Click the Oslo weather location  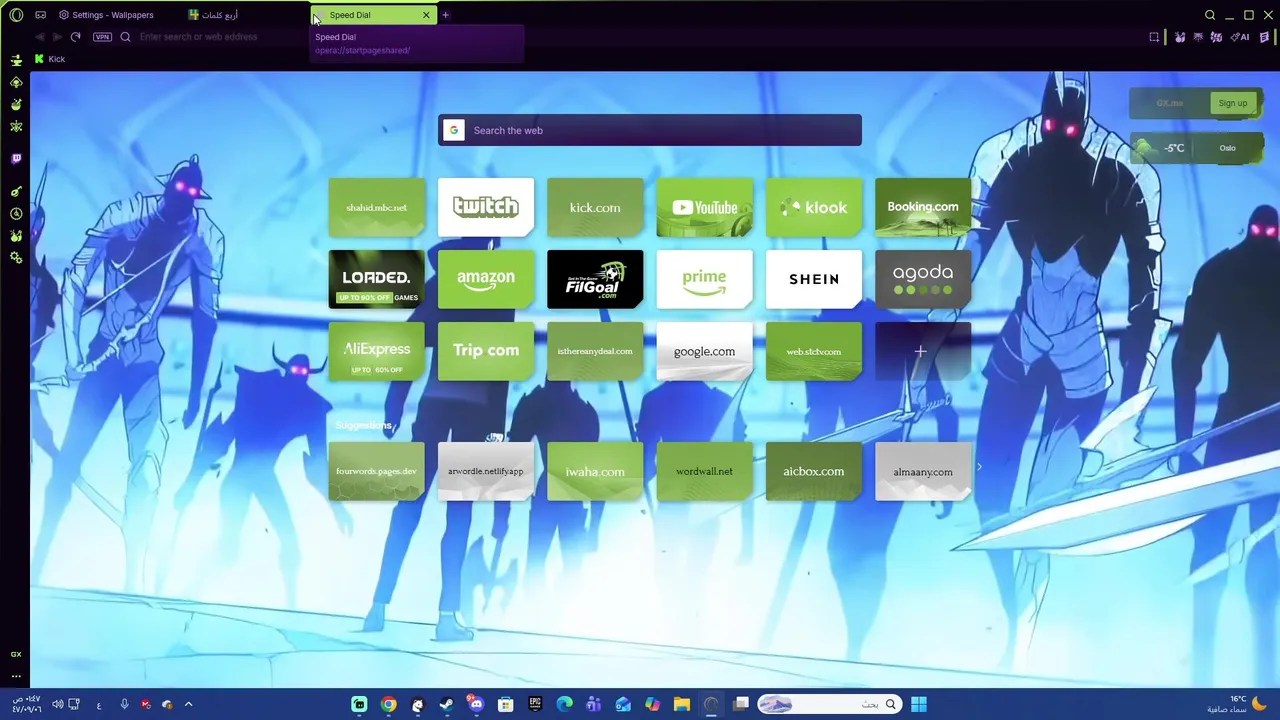point(1227,148)
